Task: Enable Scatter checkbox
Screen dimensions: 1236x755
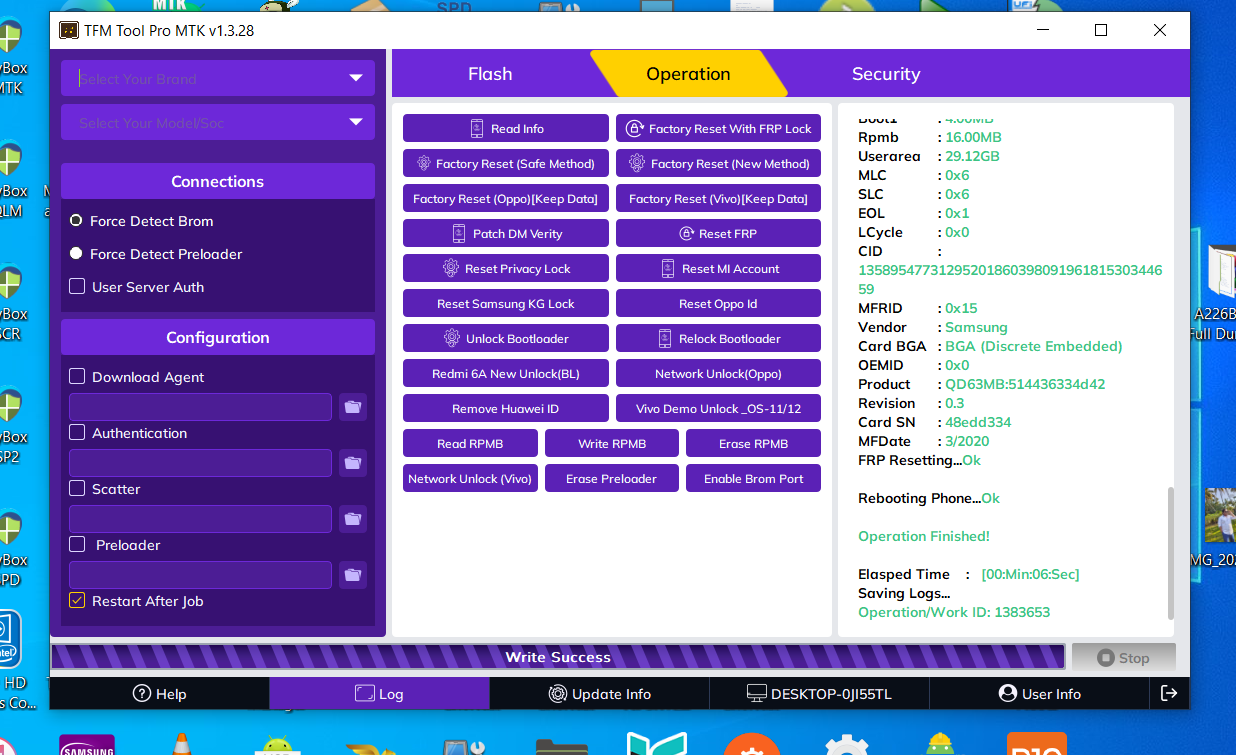Action: 77,489
